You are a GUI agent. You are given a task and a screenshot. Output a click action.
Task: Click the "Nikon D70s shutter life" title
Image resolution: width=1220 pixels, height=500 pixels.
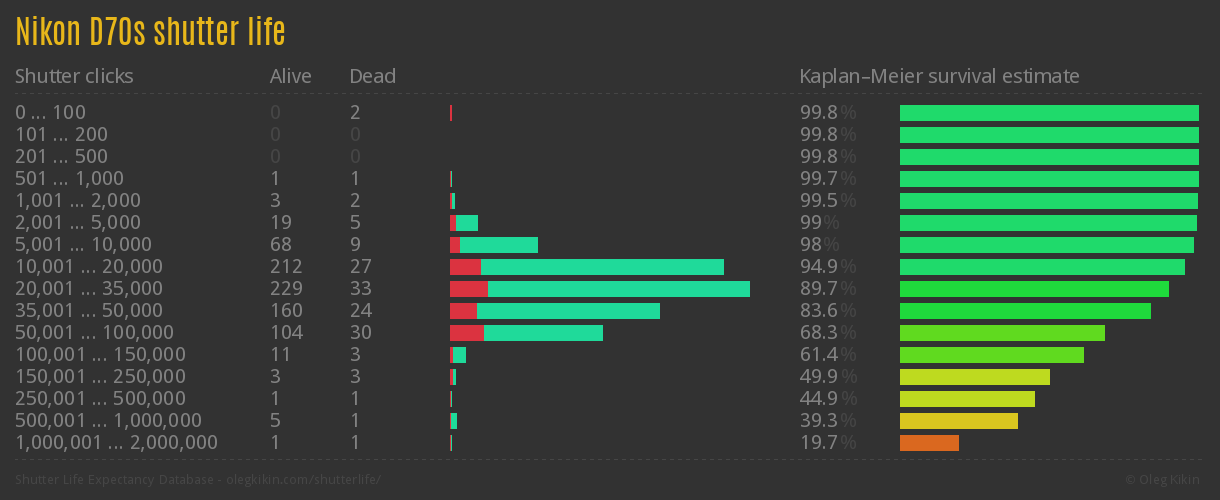[150, 32]
